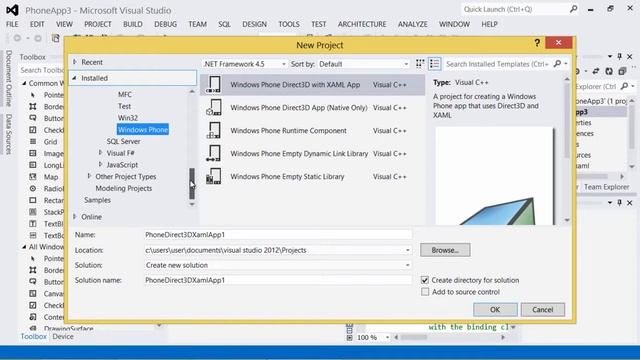
Task: Select Data Sources vertical side tab
Action: coord(9,134)
